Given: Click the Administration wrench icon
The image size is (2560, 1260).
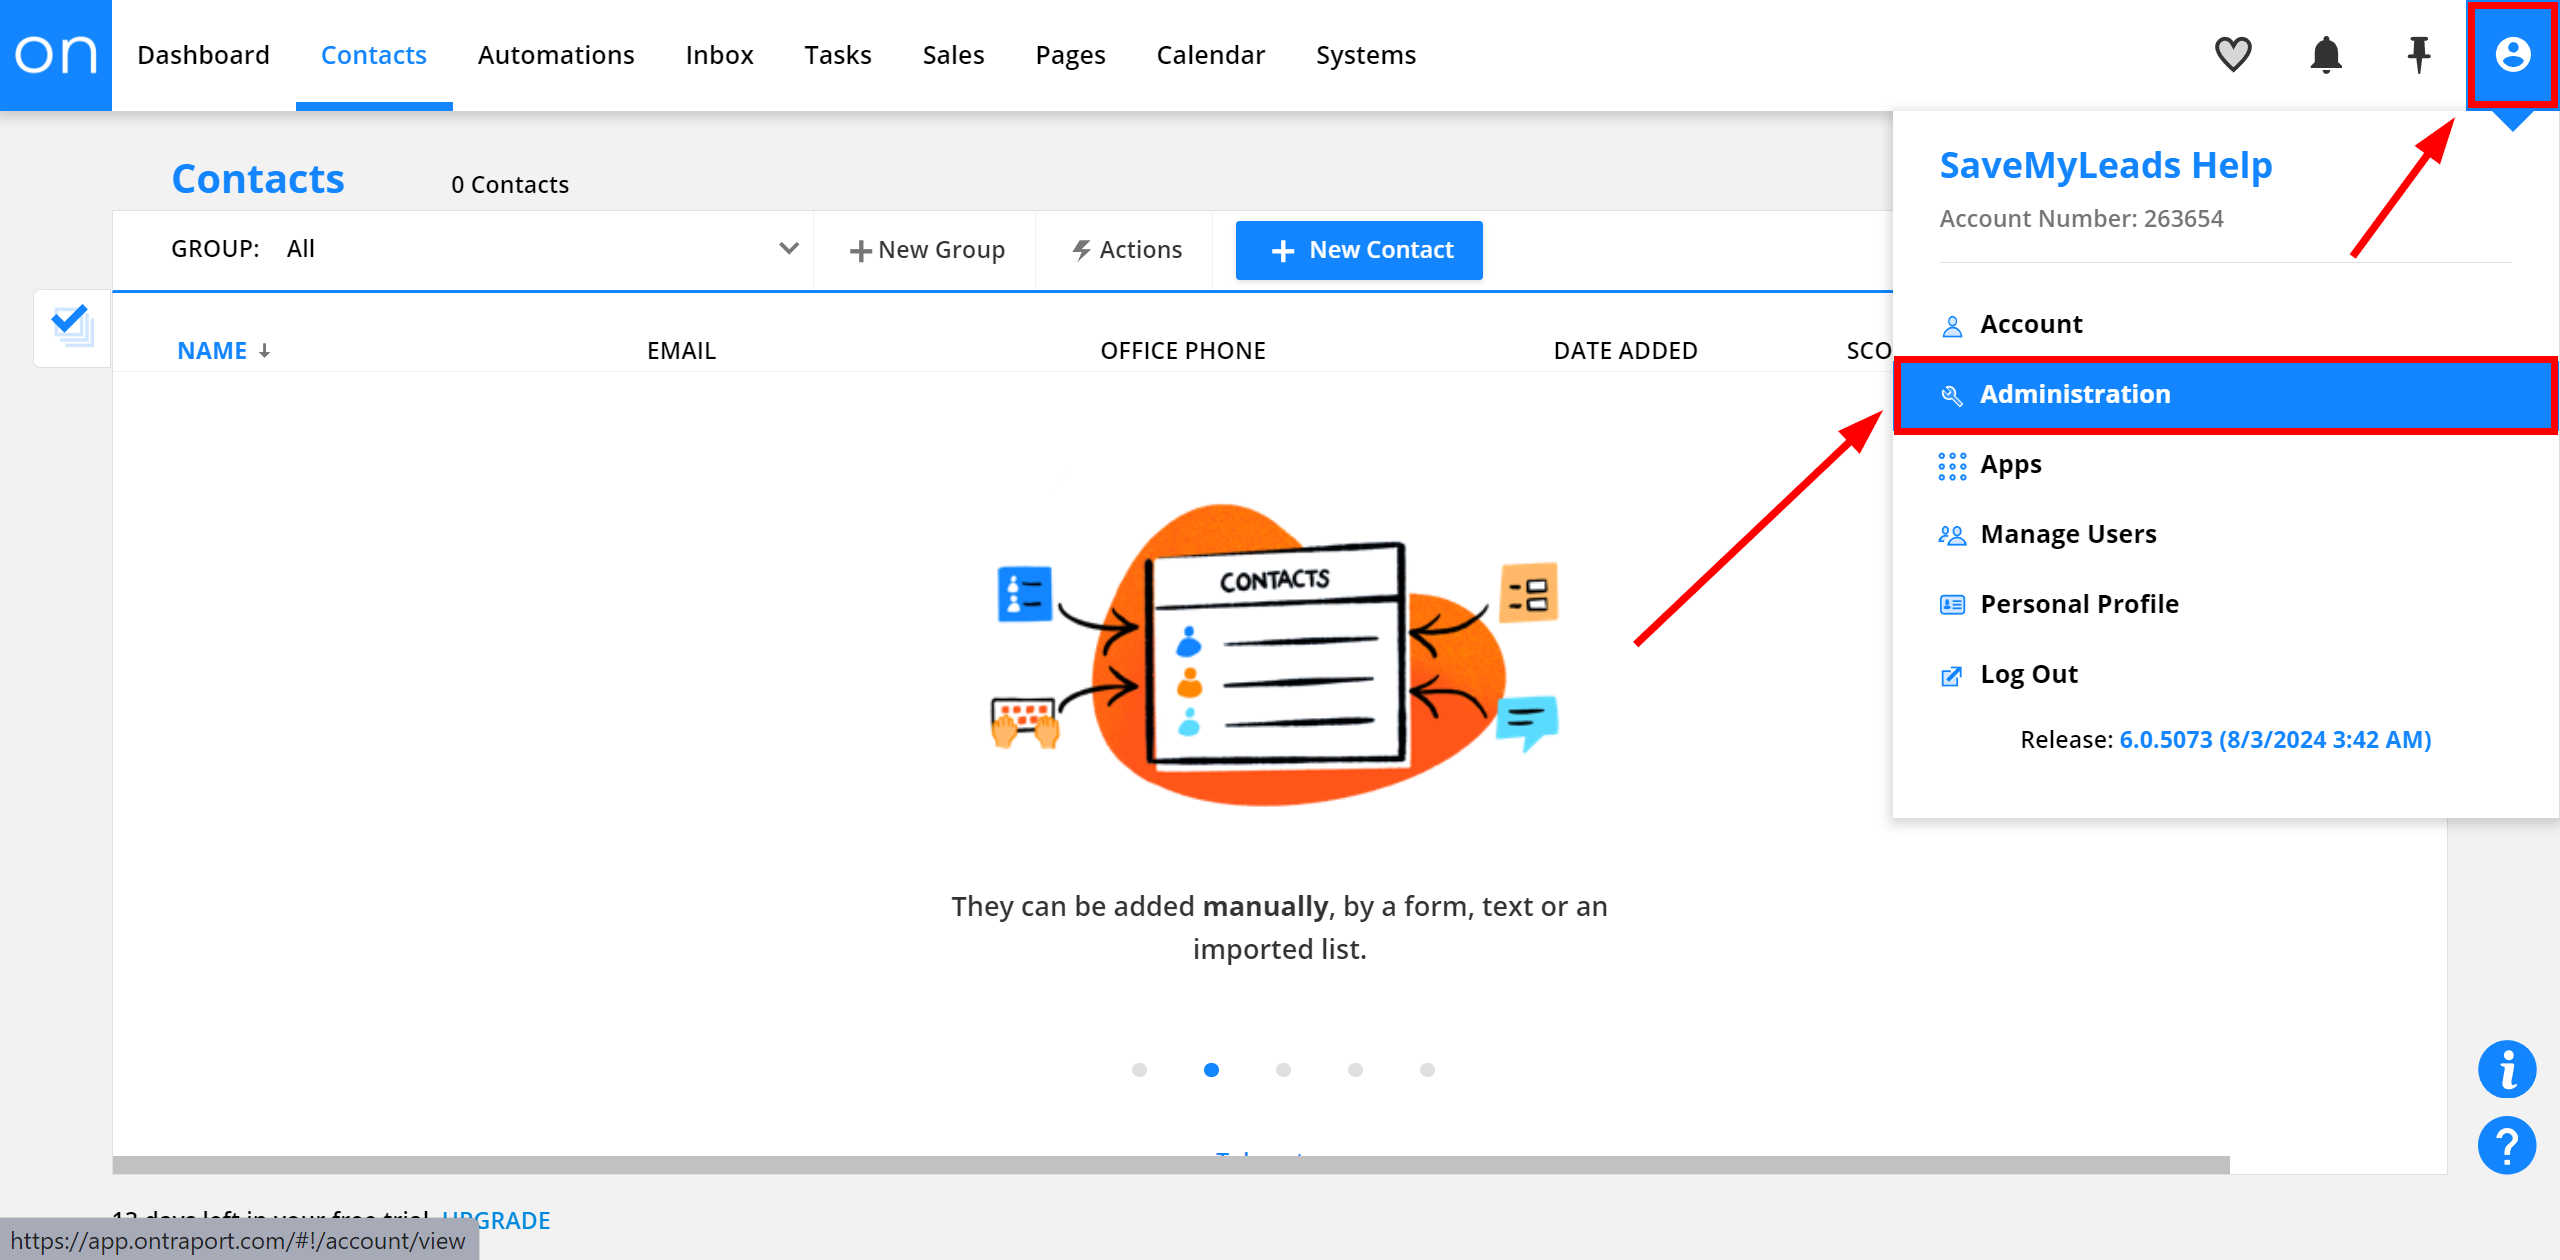Looking at the screenshot, I should [x=1951, y=395].
